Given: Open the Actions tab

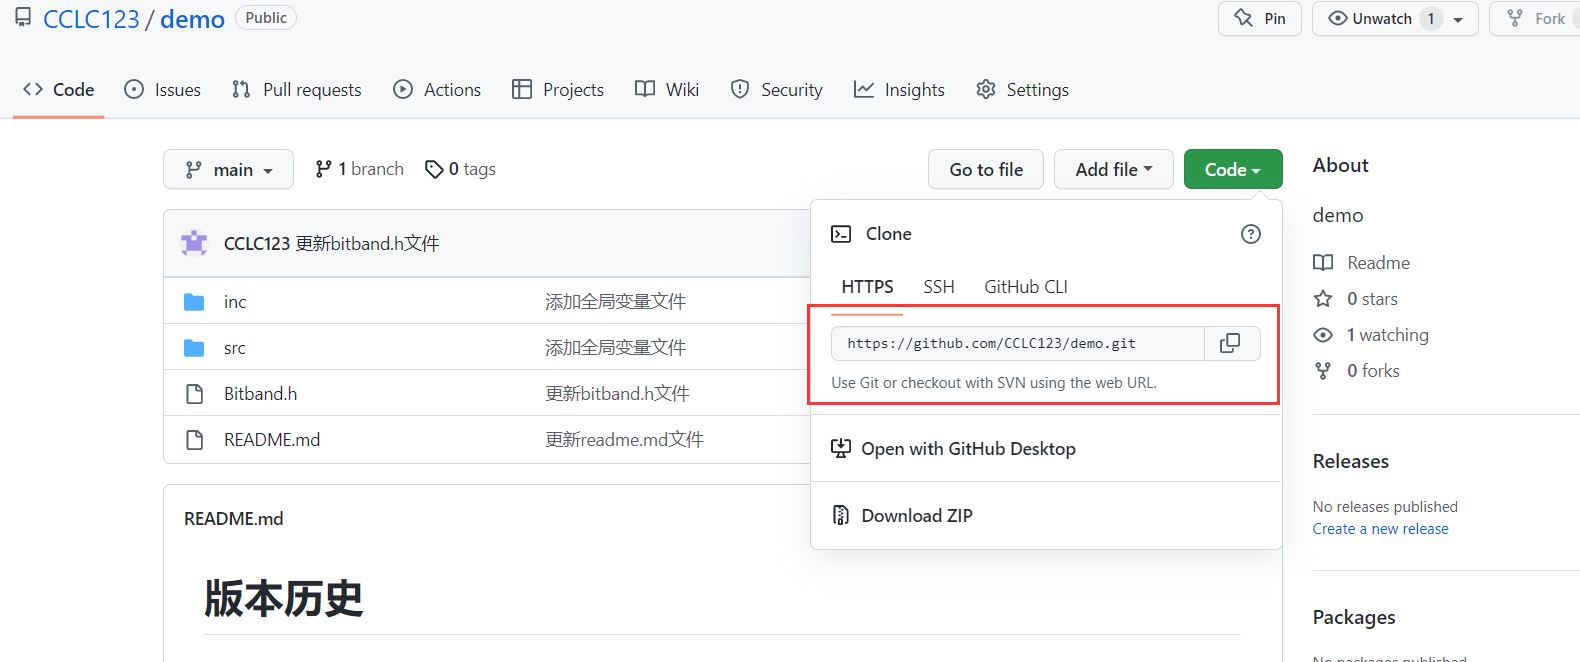Looking at the screenshot, I should pos(437,89).
